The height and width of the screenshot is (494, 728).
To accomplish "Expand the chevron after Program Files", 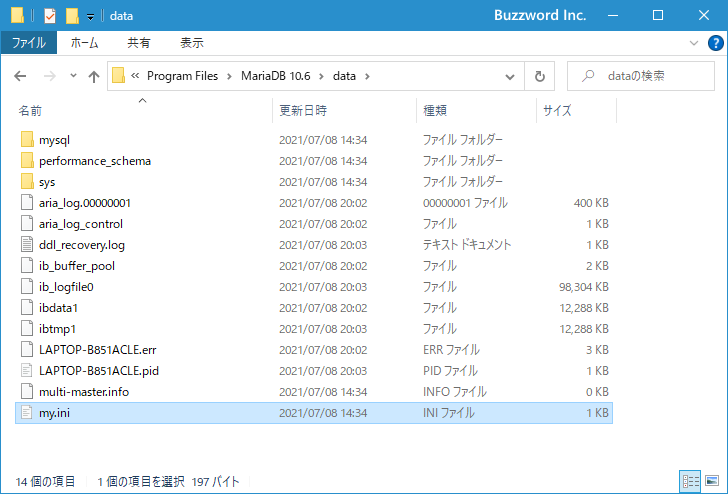I will pos(229,76).
